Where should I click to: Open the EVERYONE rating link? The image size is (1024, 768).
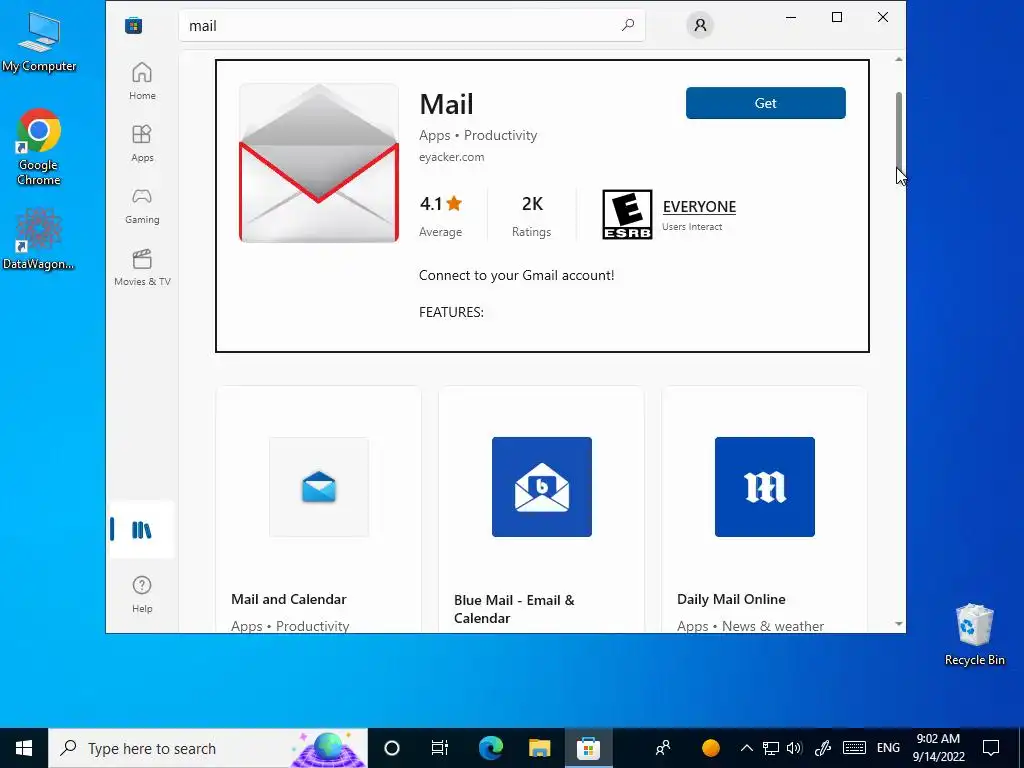click(699, 206)
